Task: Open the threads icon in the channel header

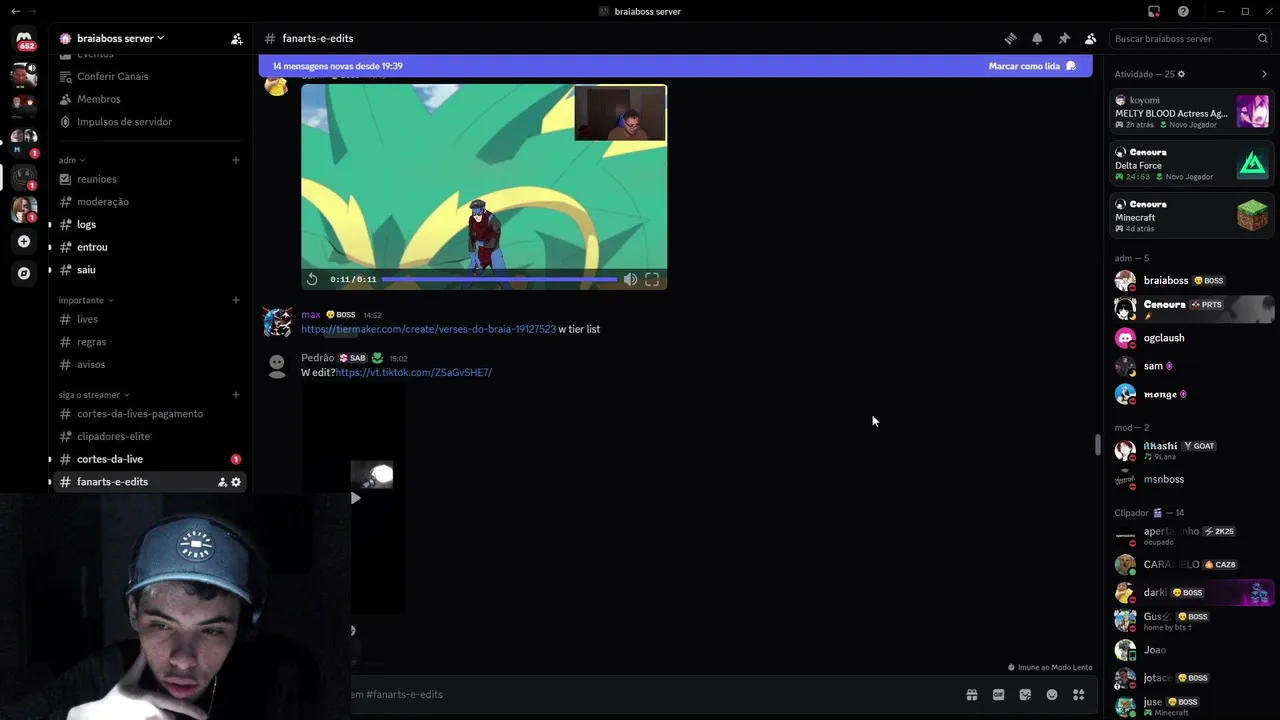Action: click(1010, 39)
